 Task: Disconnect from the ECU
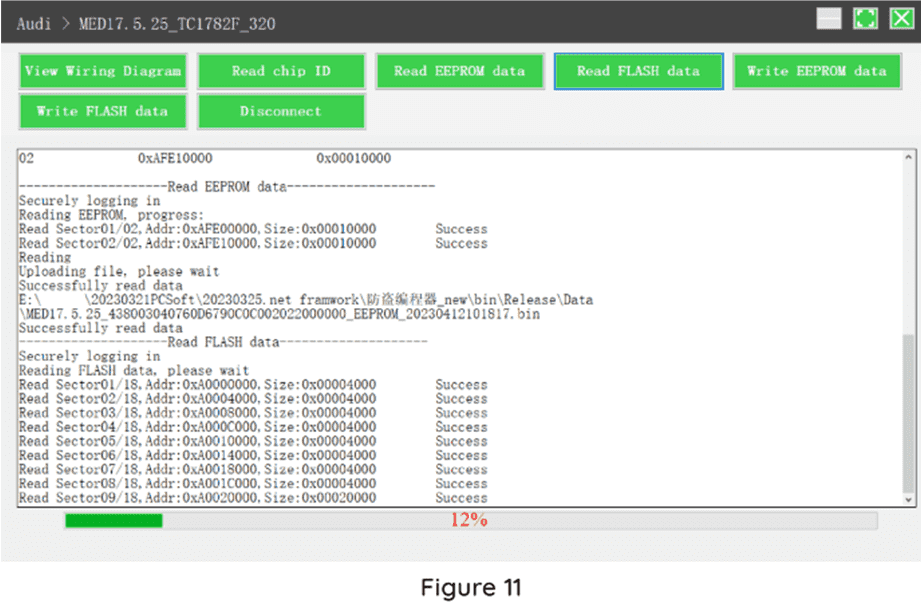coord(281,112)
